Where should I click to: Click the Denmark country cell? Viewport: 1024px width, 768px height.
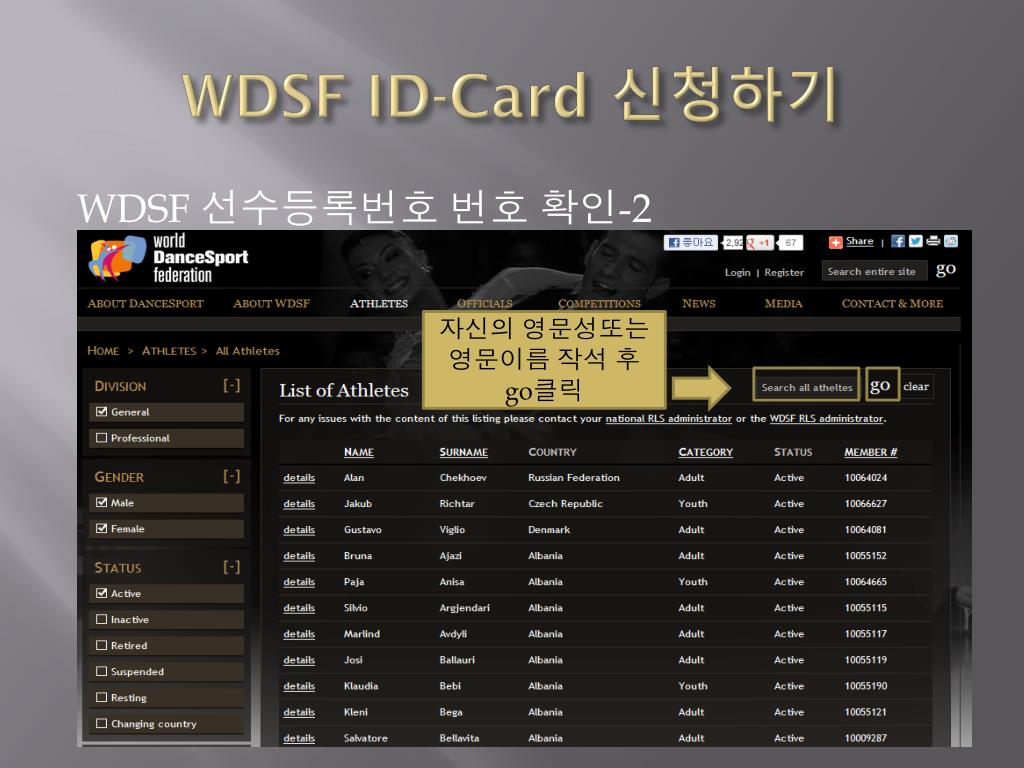click(549, 530)
